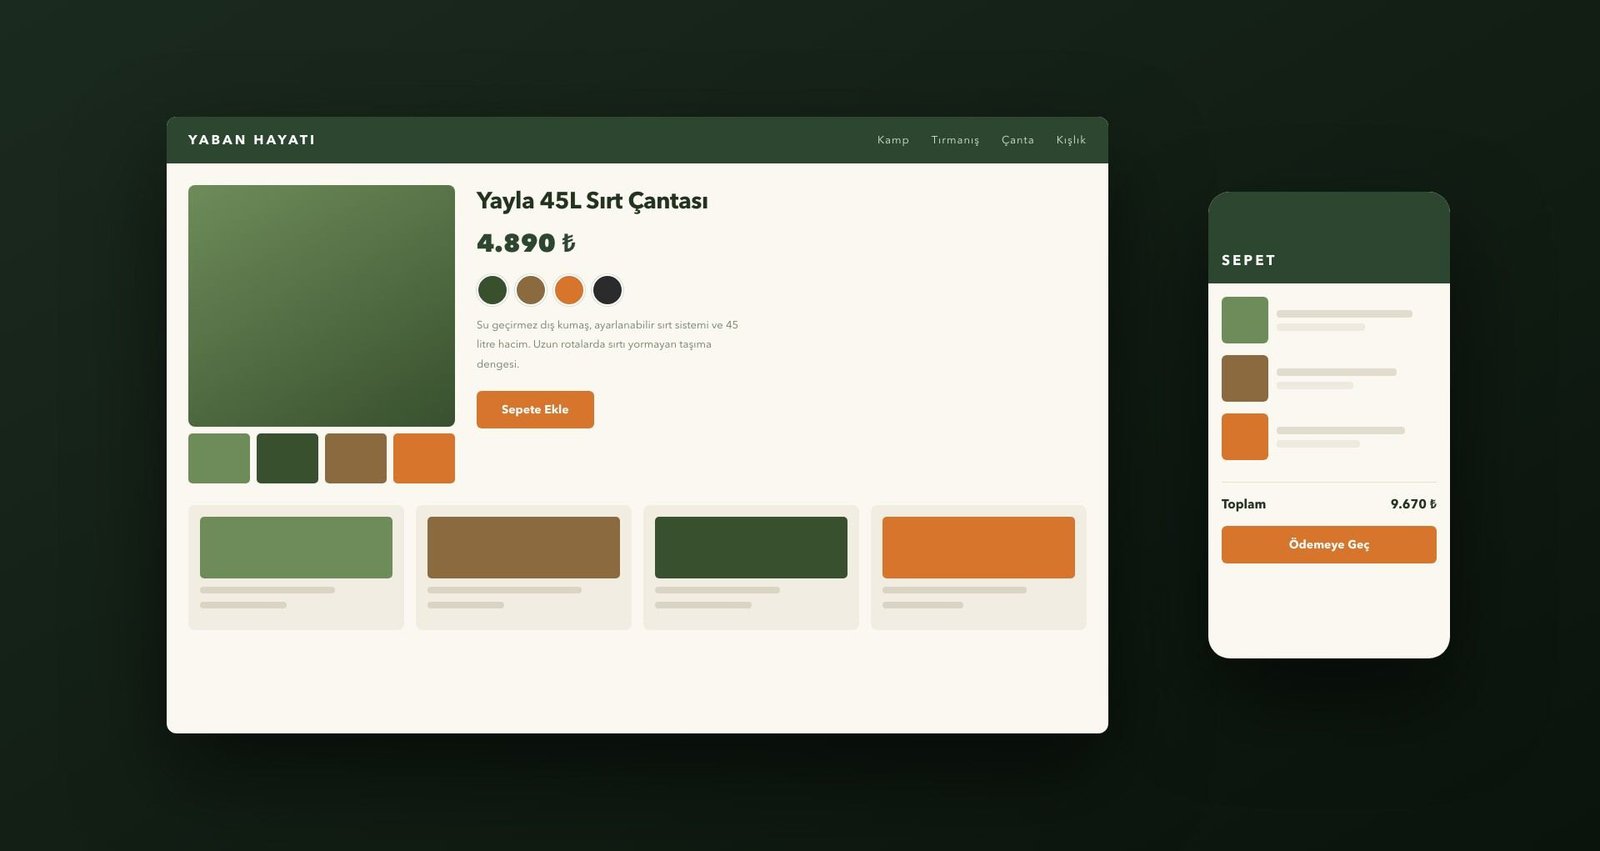Open the brown related product card

tap(524, 567)
